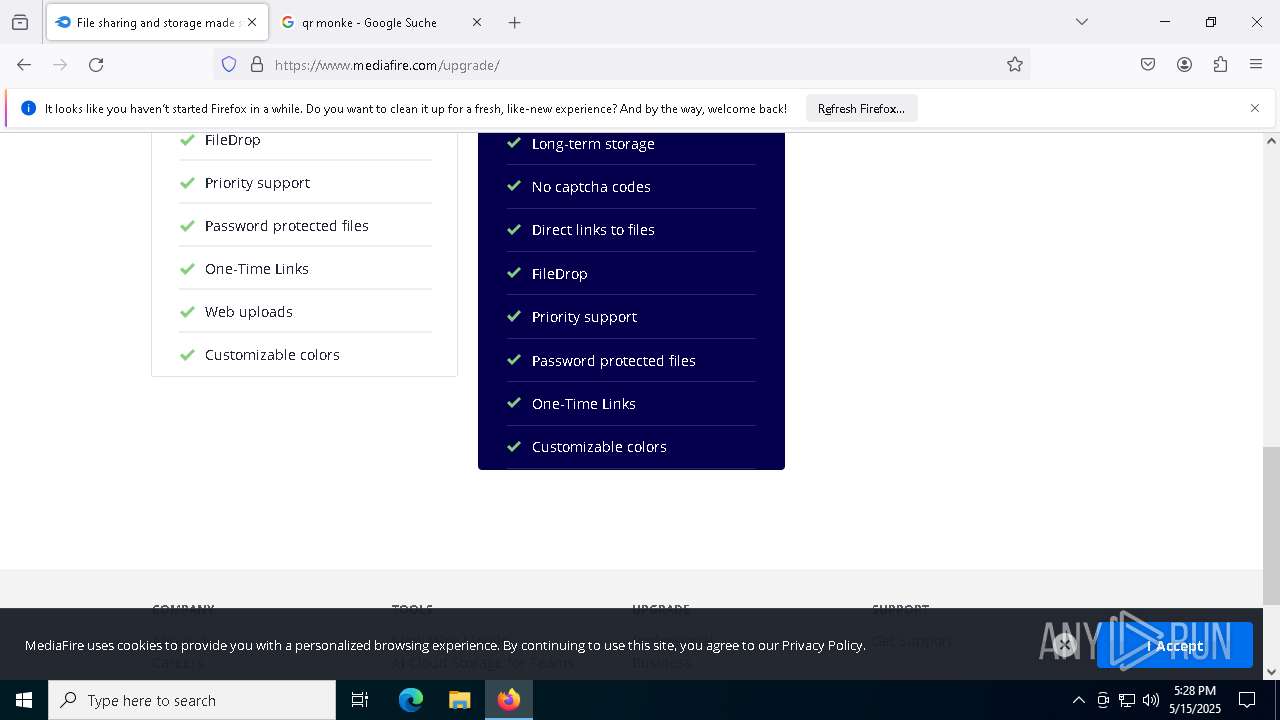Open the Firefox View recent browsing icon

click(x=20, y=22)
